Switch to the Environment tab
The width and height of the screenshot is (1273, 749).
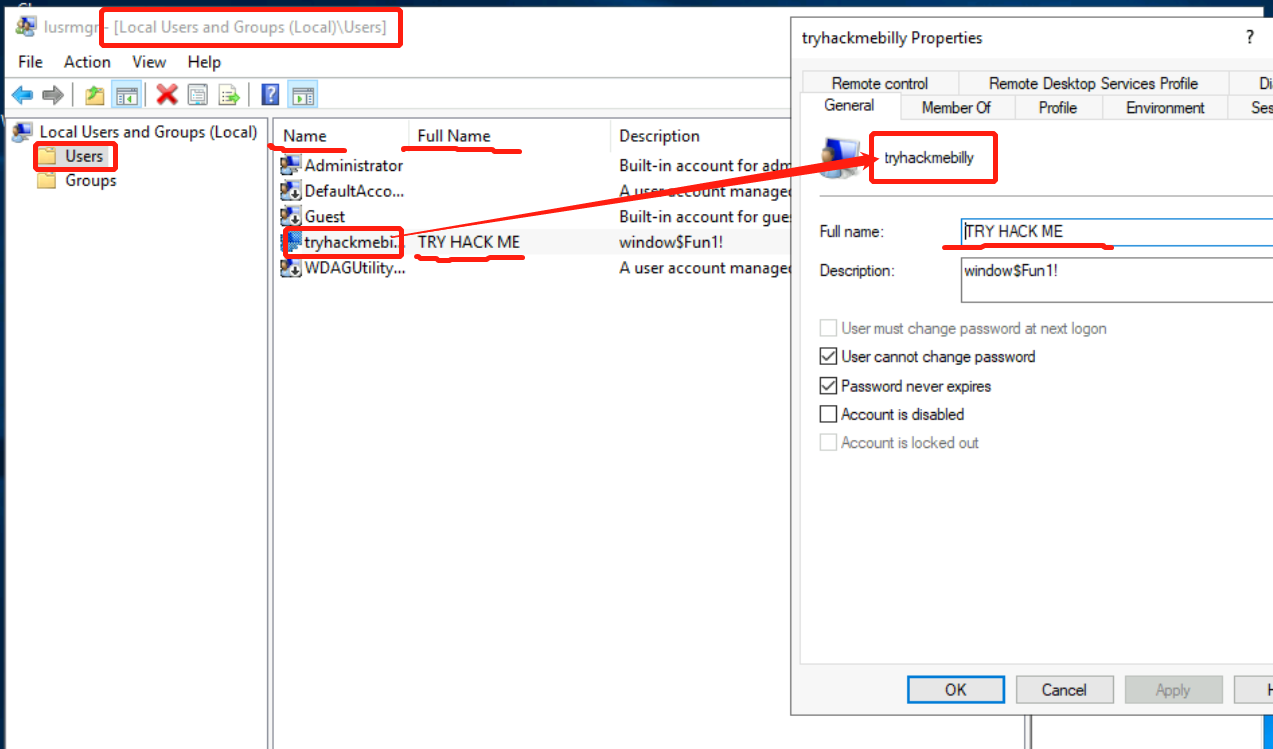pos(1165,108)
